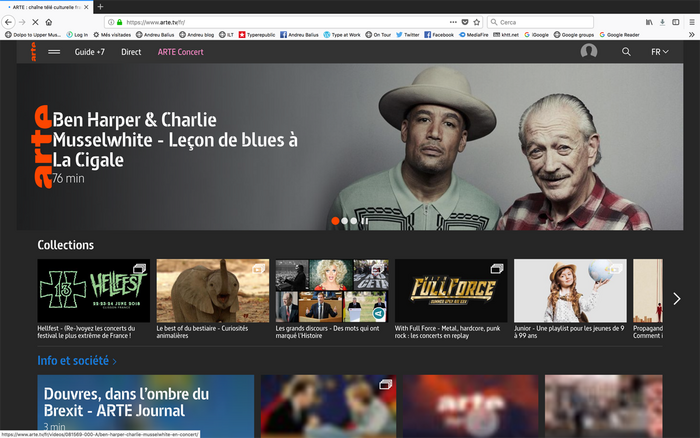Pause the hero carousel slideshow
This screenshot has height=438, width=700.
365,221
